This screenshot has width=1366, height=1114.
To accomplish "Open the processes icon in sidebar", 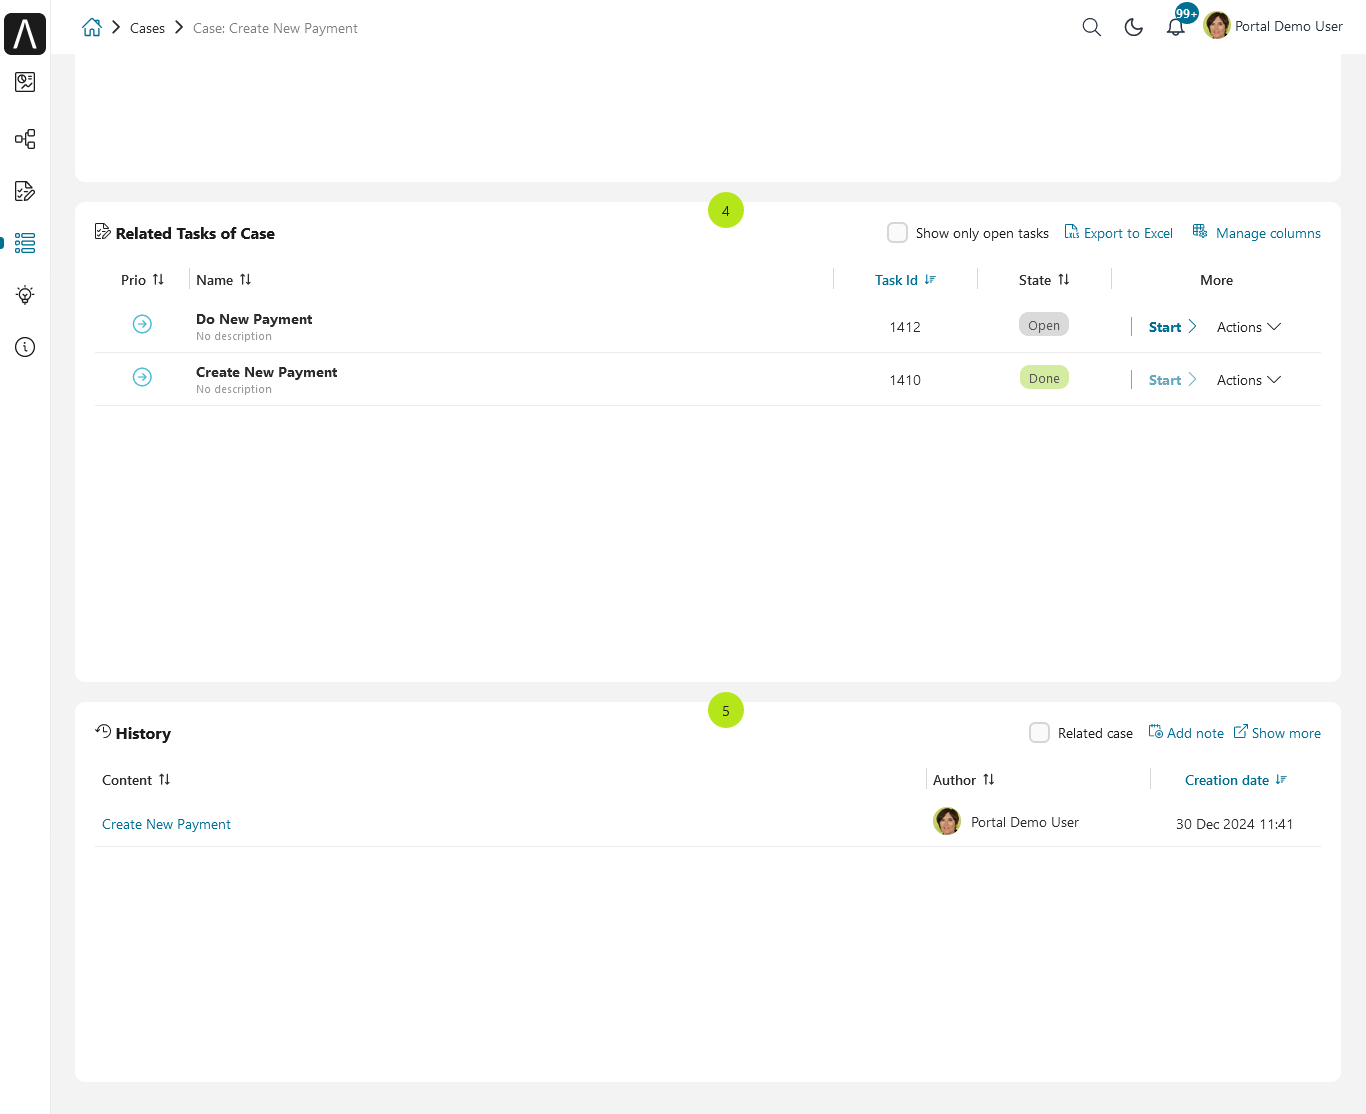I will click(25, 139).
